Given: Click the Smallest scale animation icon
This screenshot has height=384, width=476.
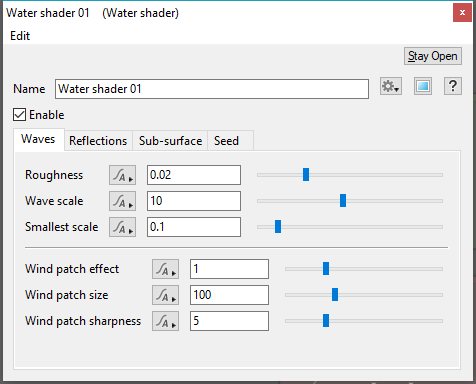Looking at the screenshot, I should [x=122, y=227].
